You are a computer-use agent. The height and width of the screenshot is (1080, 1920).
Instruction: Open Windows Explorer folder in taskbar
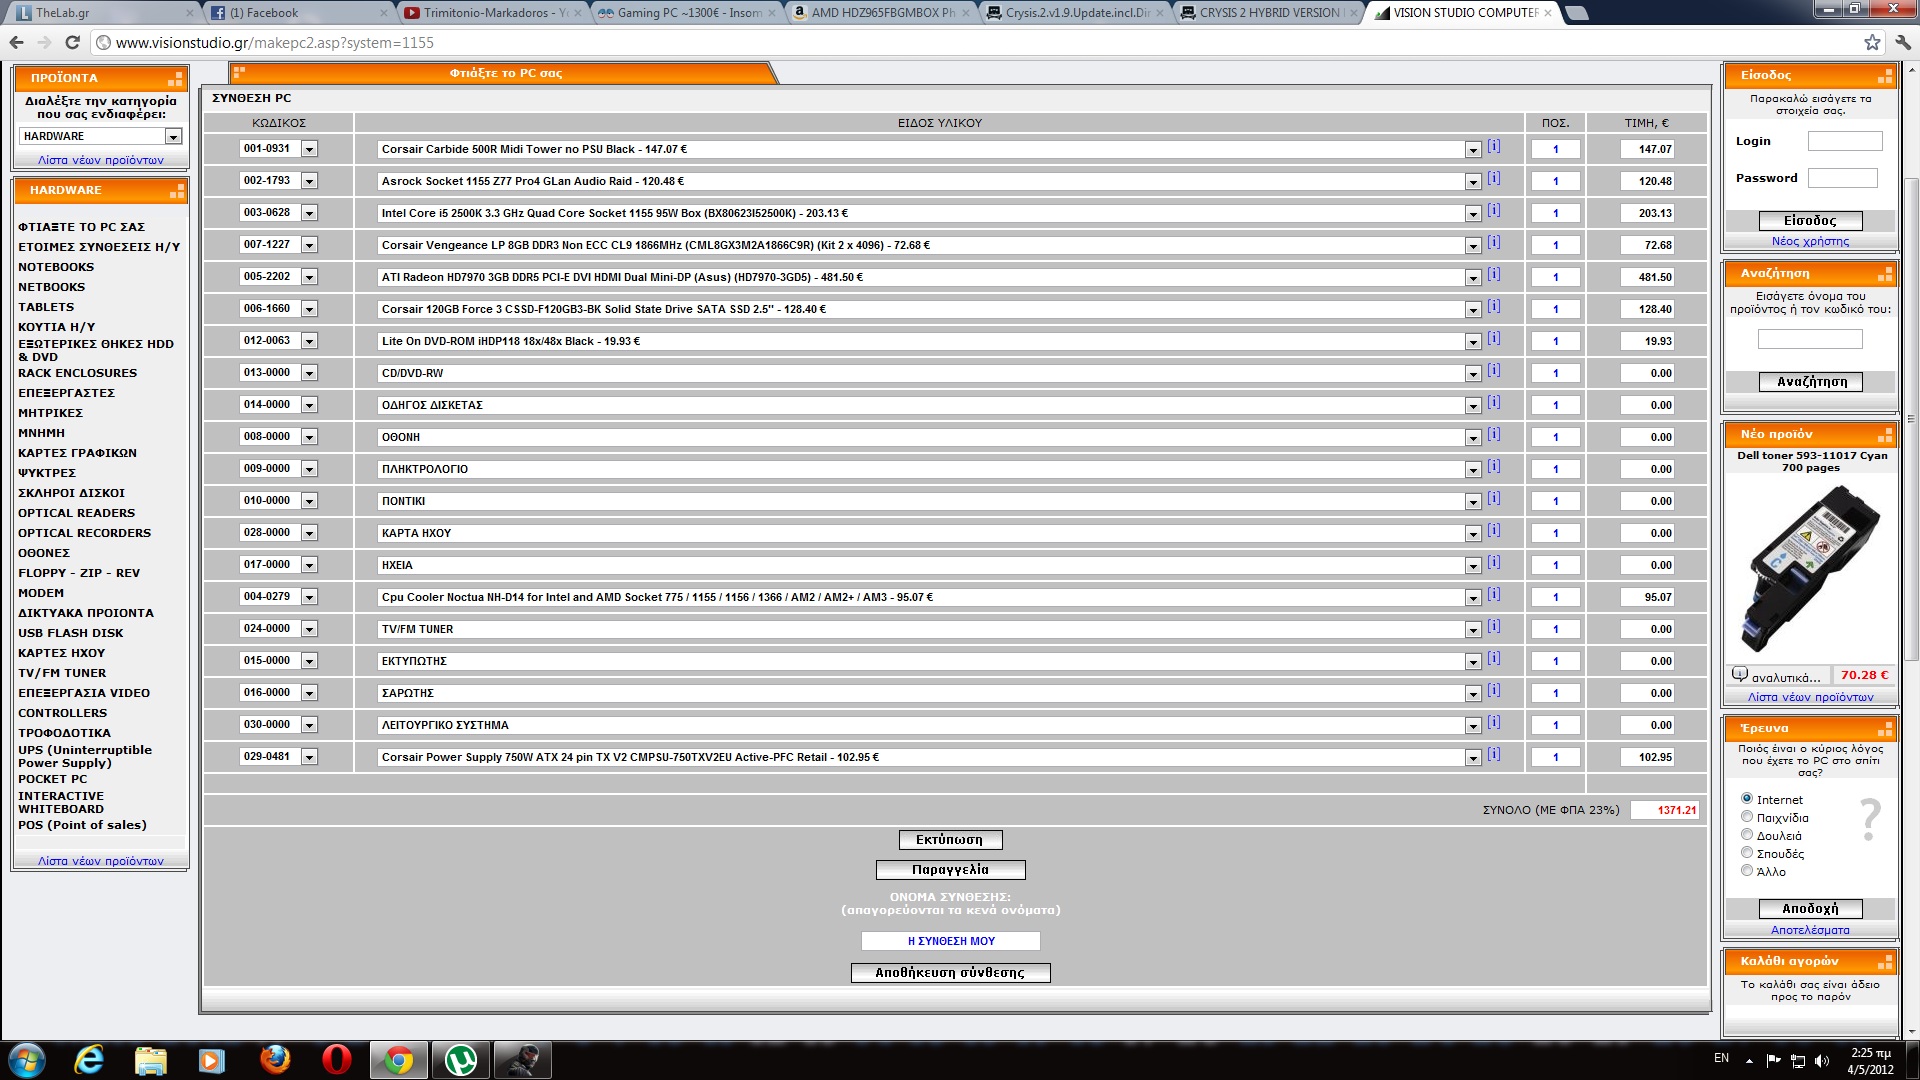click(151, 1060)
